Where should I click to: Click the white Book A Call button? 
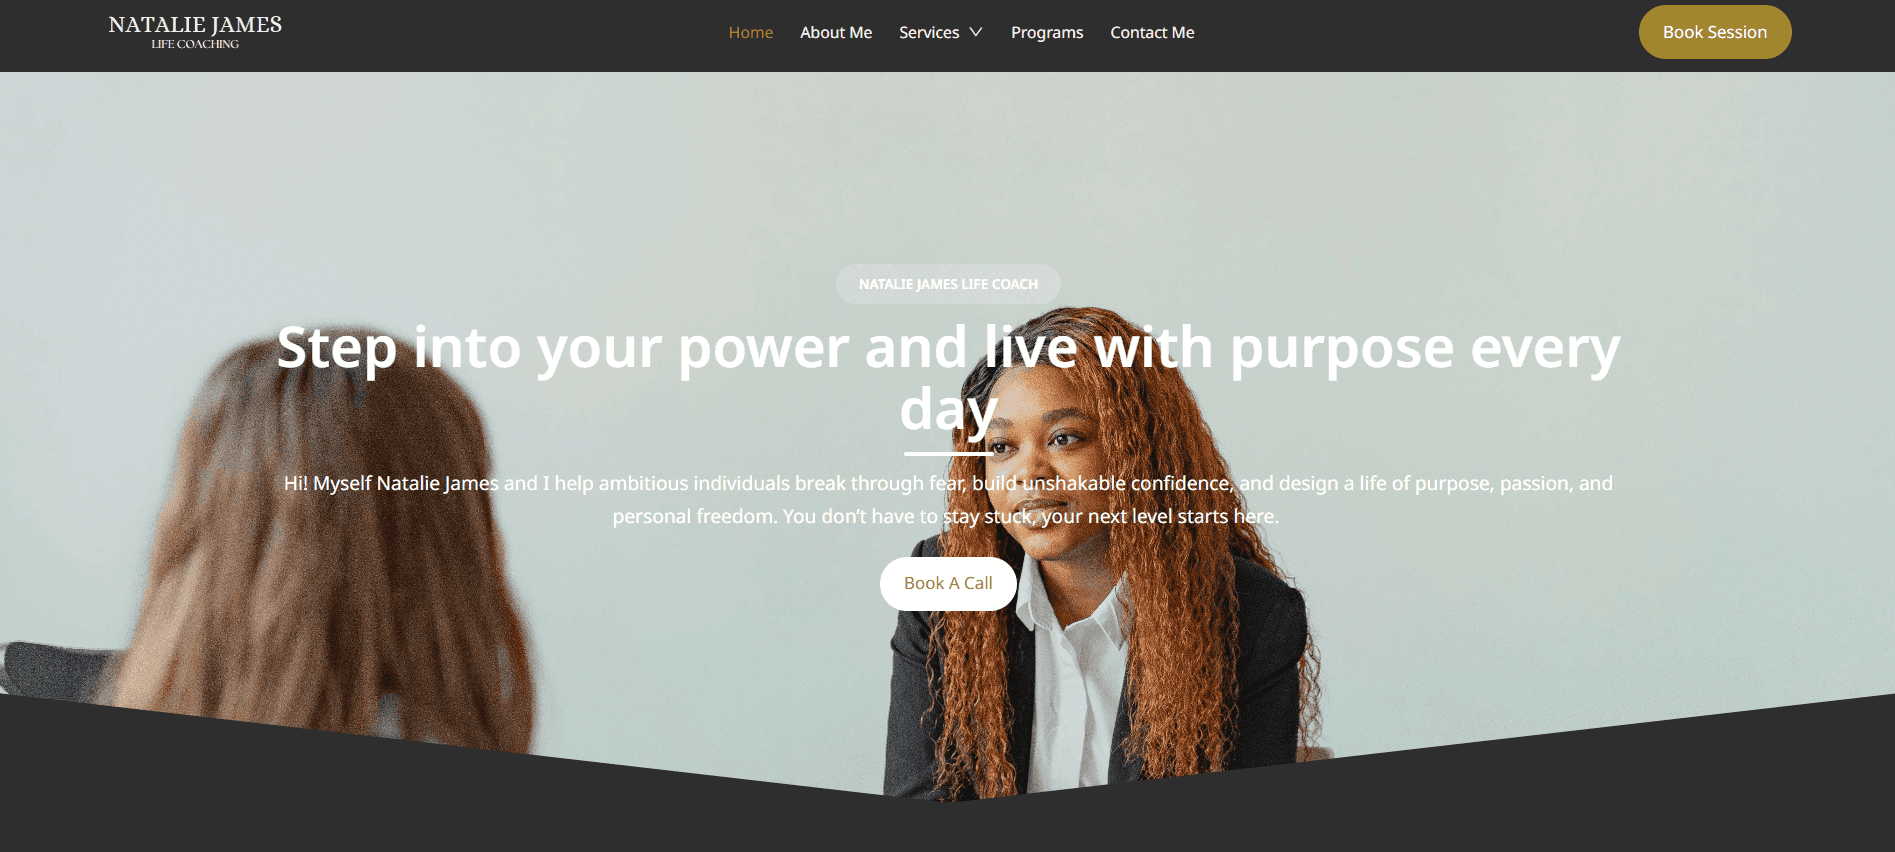[948, 584]
